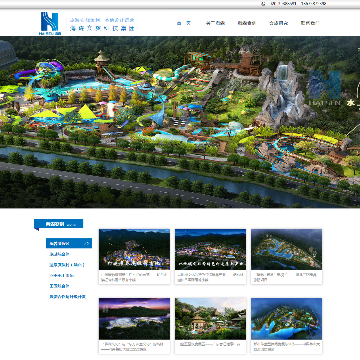Click the phone icon in the top bar
The width and height of the screenshot is (360, 360).
coord(263,4)
